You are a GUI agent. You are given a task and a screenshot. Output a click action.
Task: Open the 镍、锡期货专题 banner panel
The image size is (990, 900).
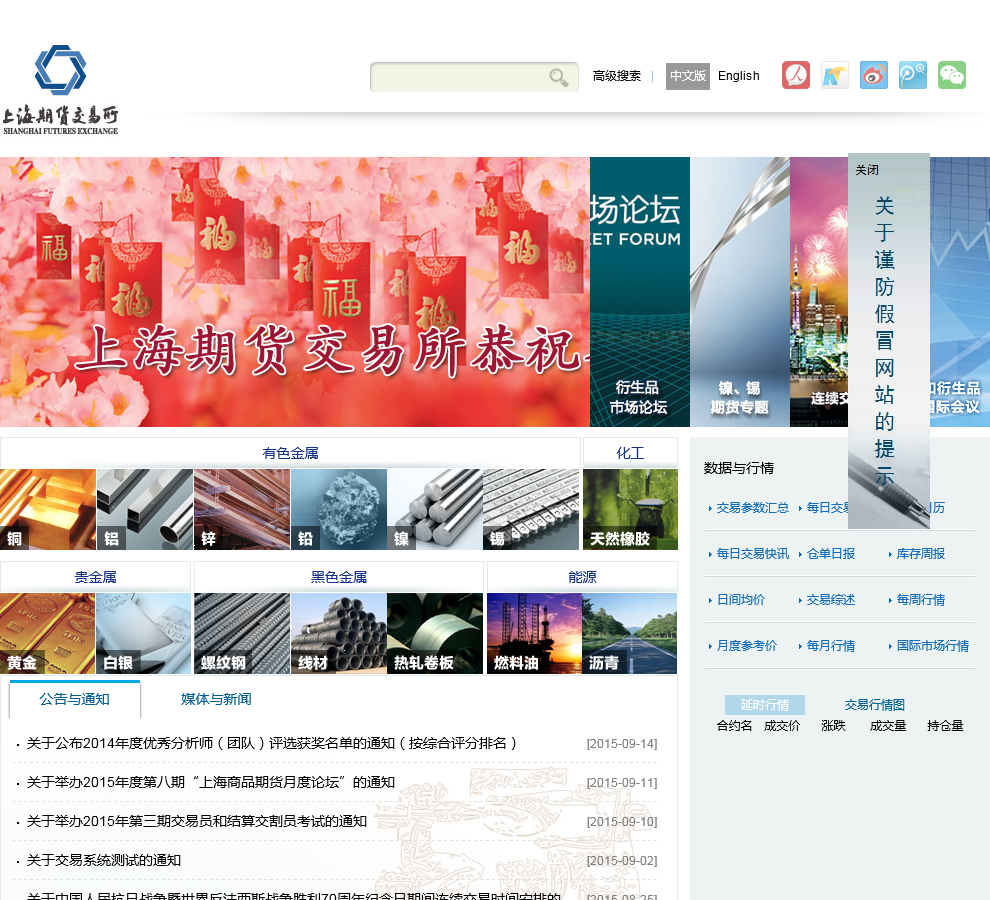click(x=739, y=292)
